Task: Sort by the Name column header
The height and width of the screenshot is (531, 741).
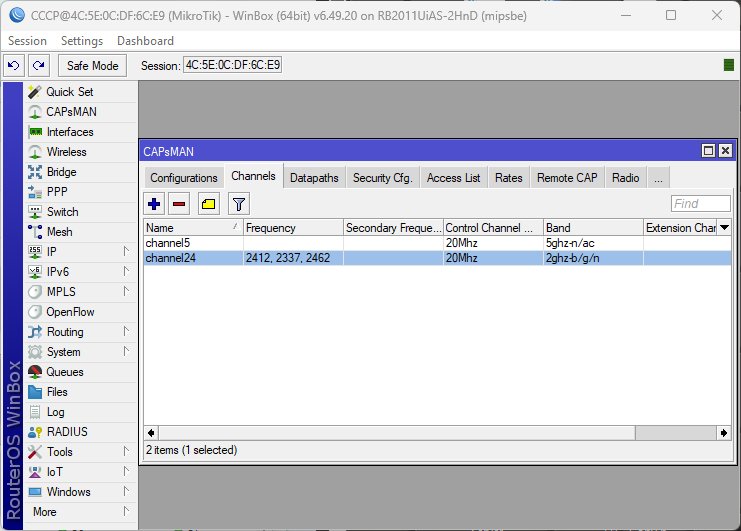Action: (193, 228)
